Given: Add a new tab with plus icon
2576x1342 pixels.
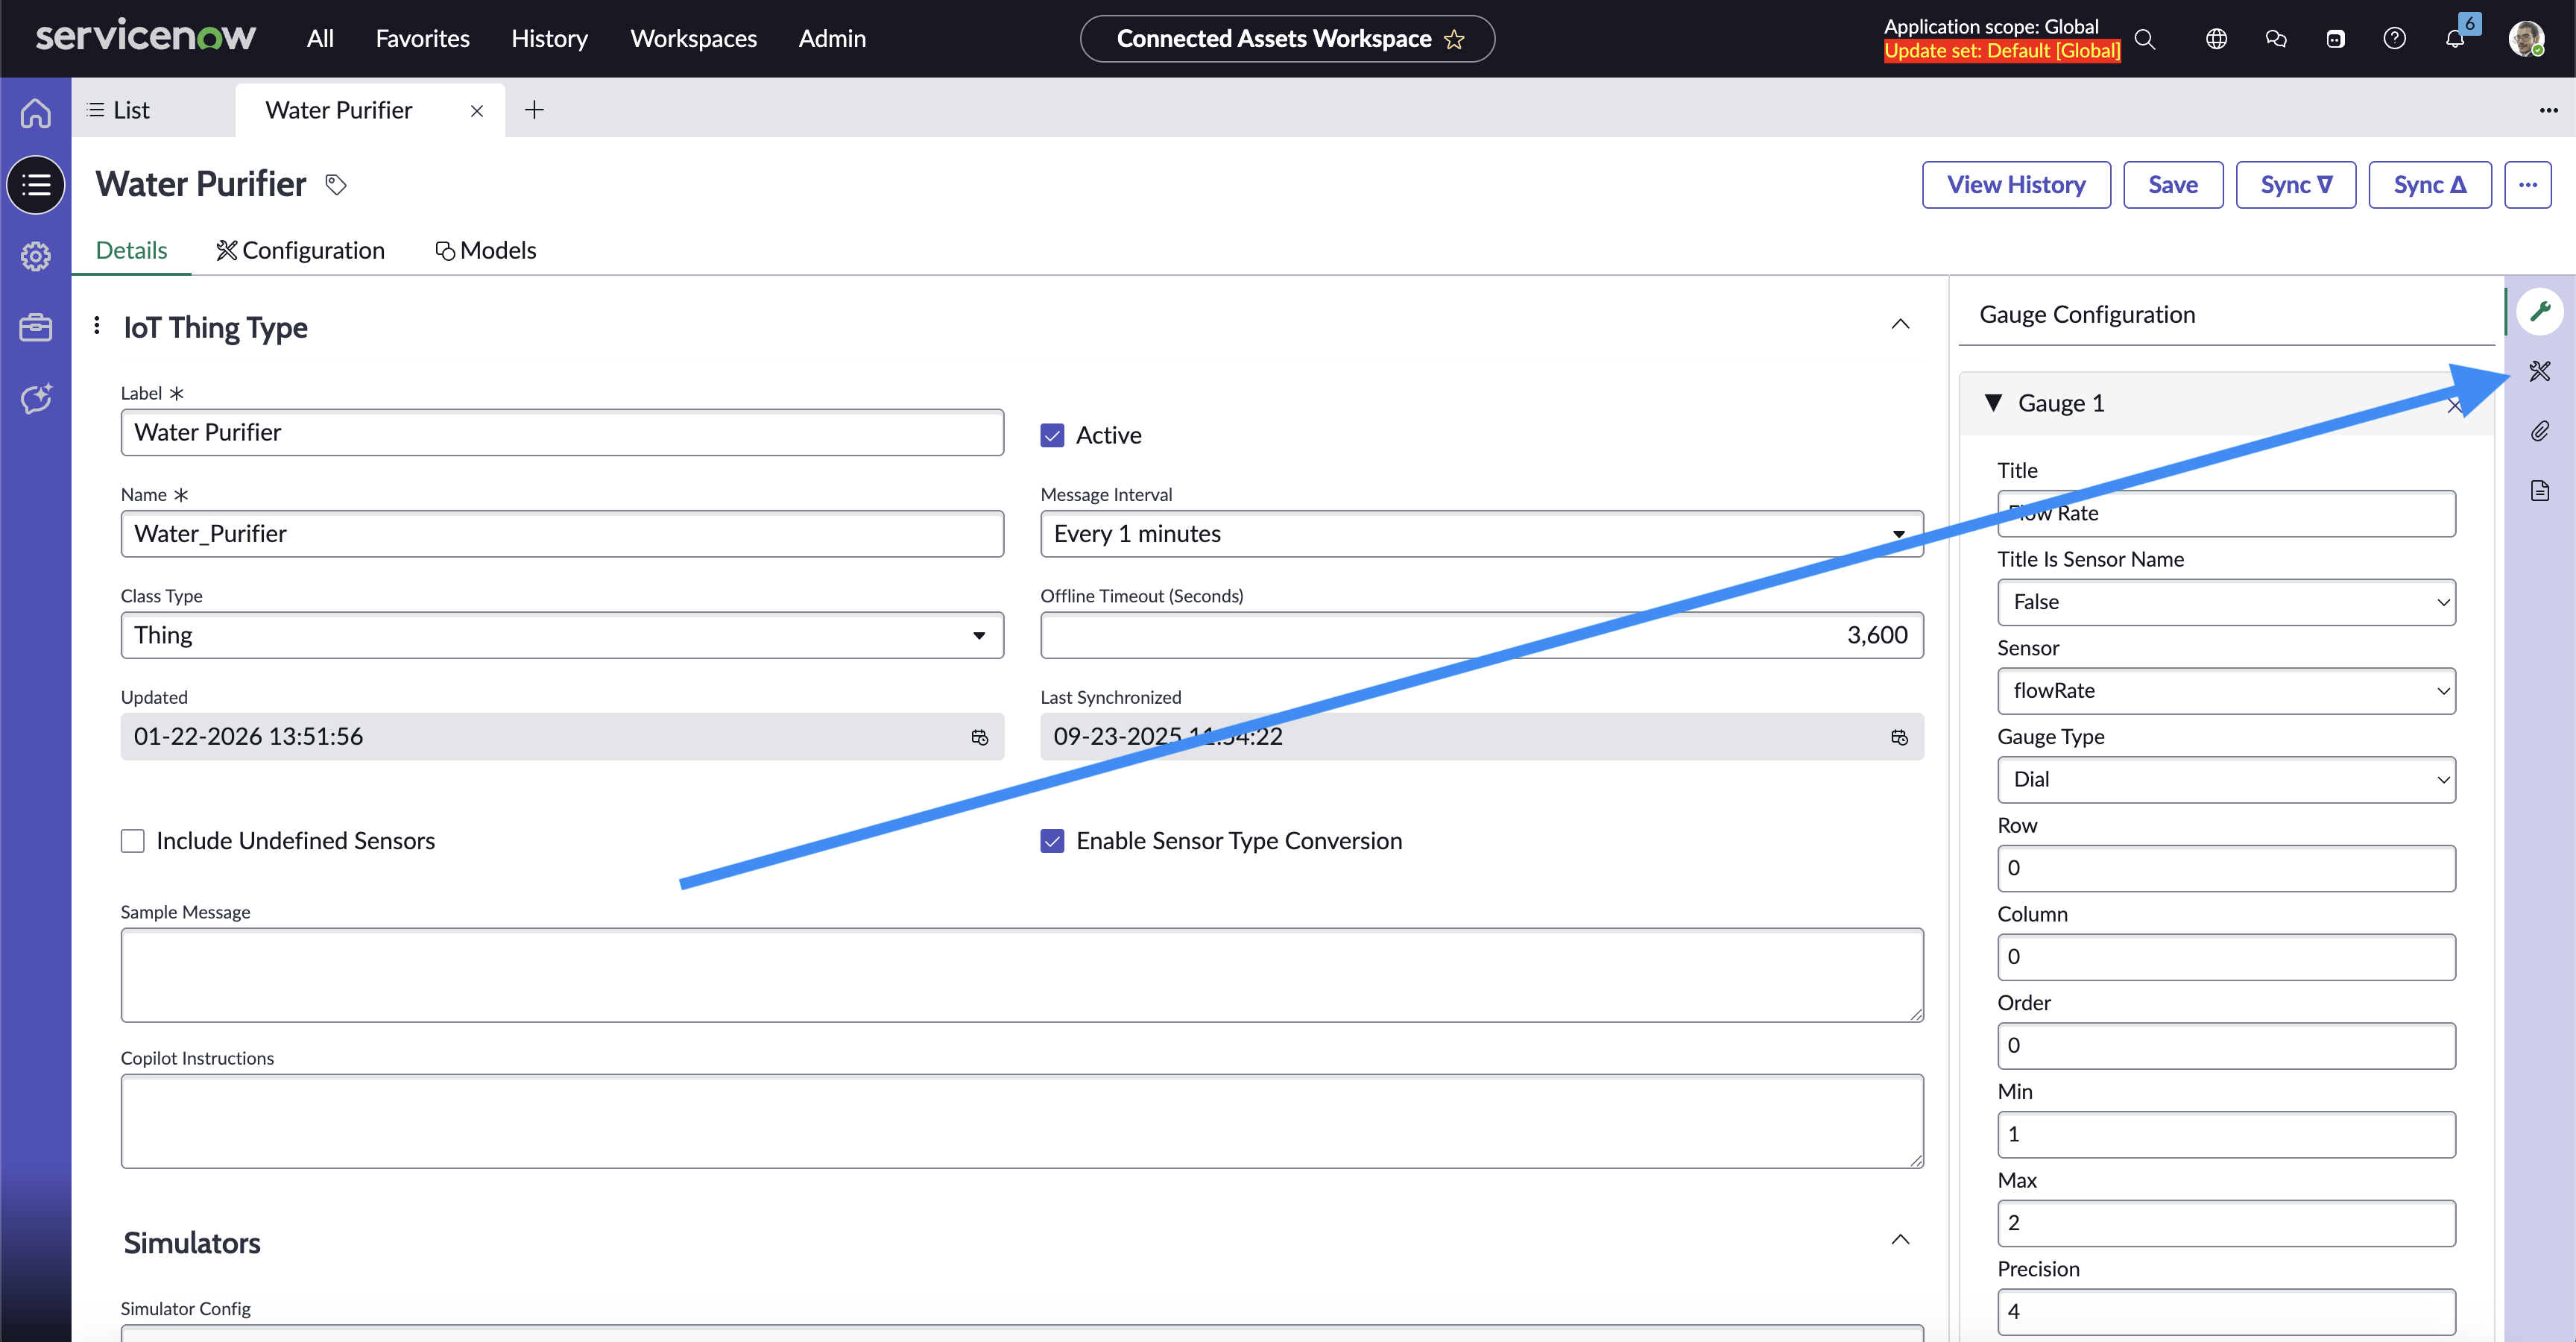Looking at the screenshot, I should click(534, 110).
